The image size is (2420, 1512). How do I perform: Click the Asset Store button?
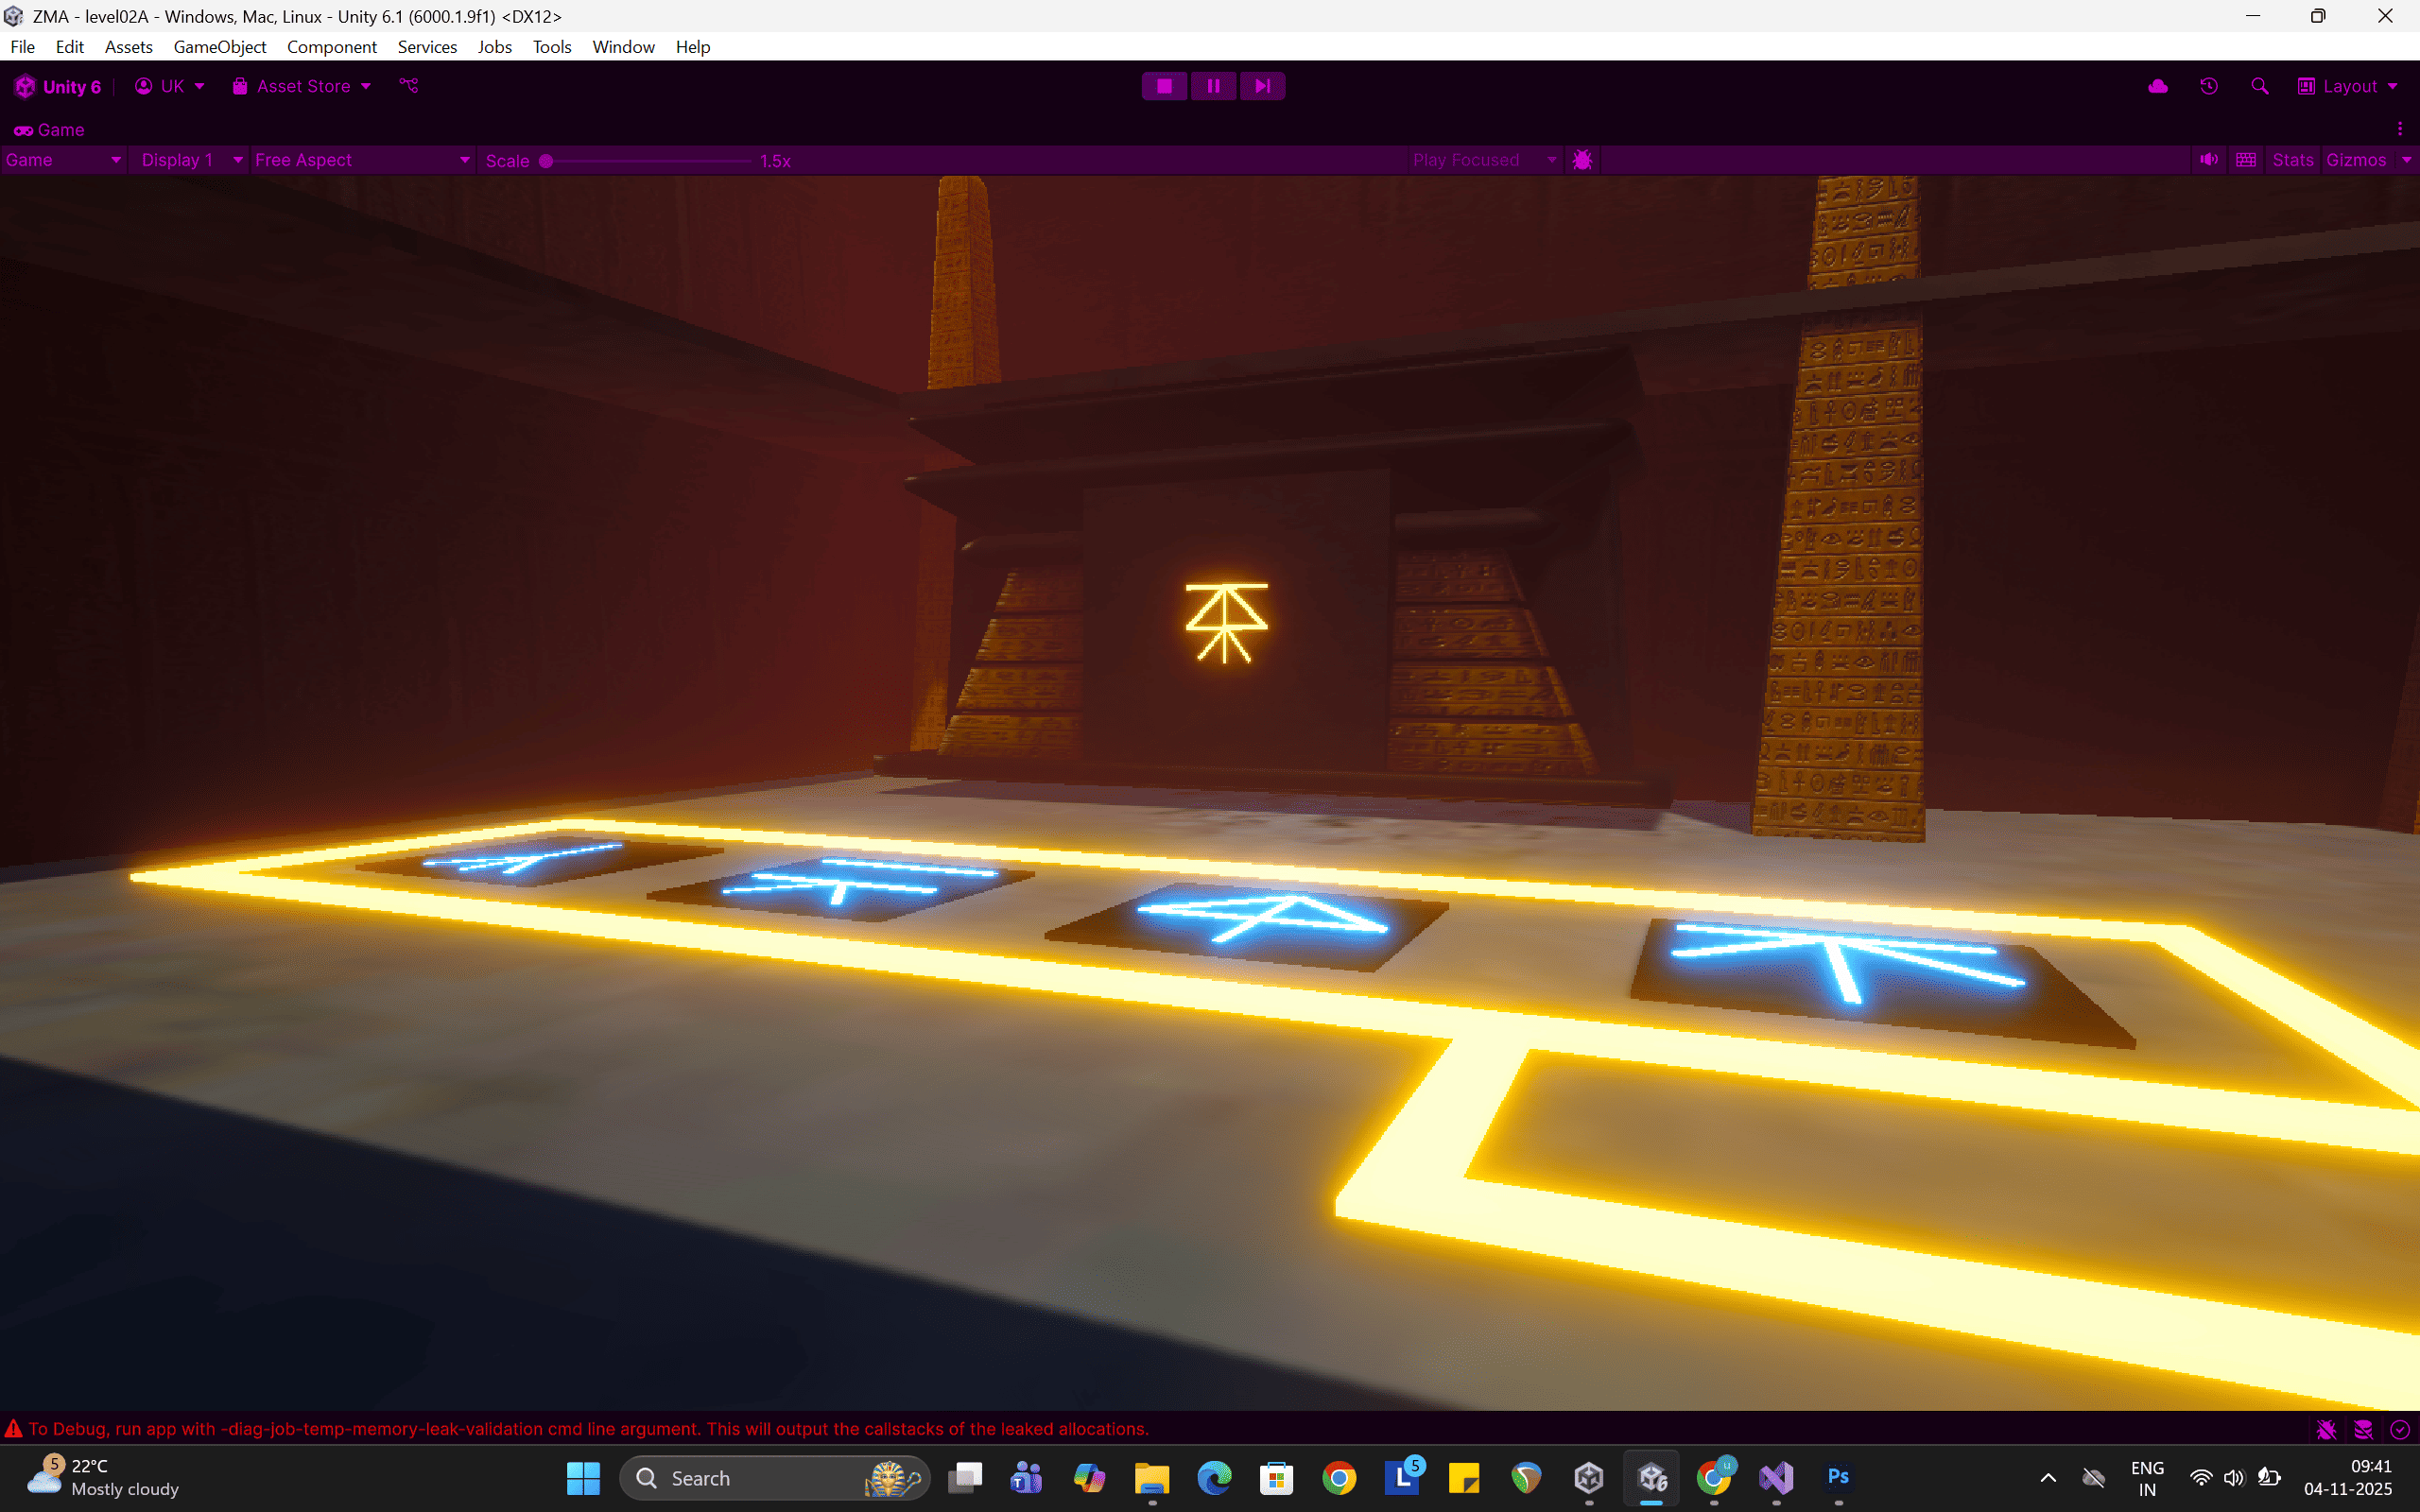click(x=302, y=86)
